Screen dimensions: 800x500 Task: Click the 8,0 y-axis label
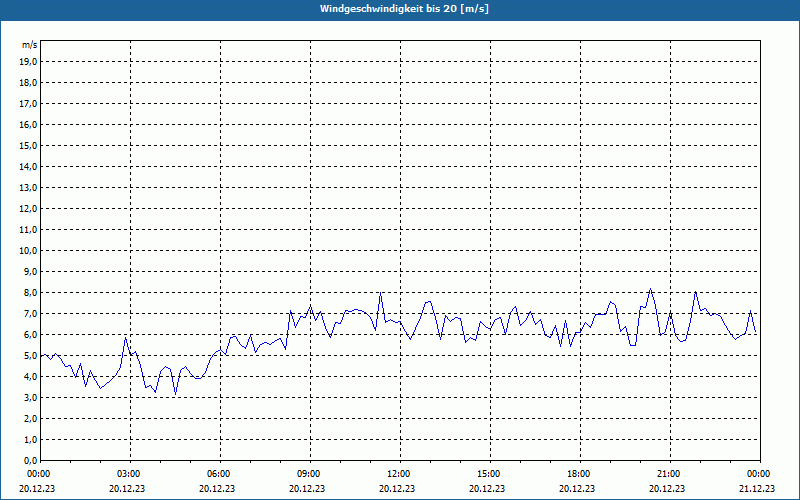(30, 292)
